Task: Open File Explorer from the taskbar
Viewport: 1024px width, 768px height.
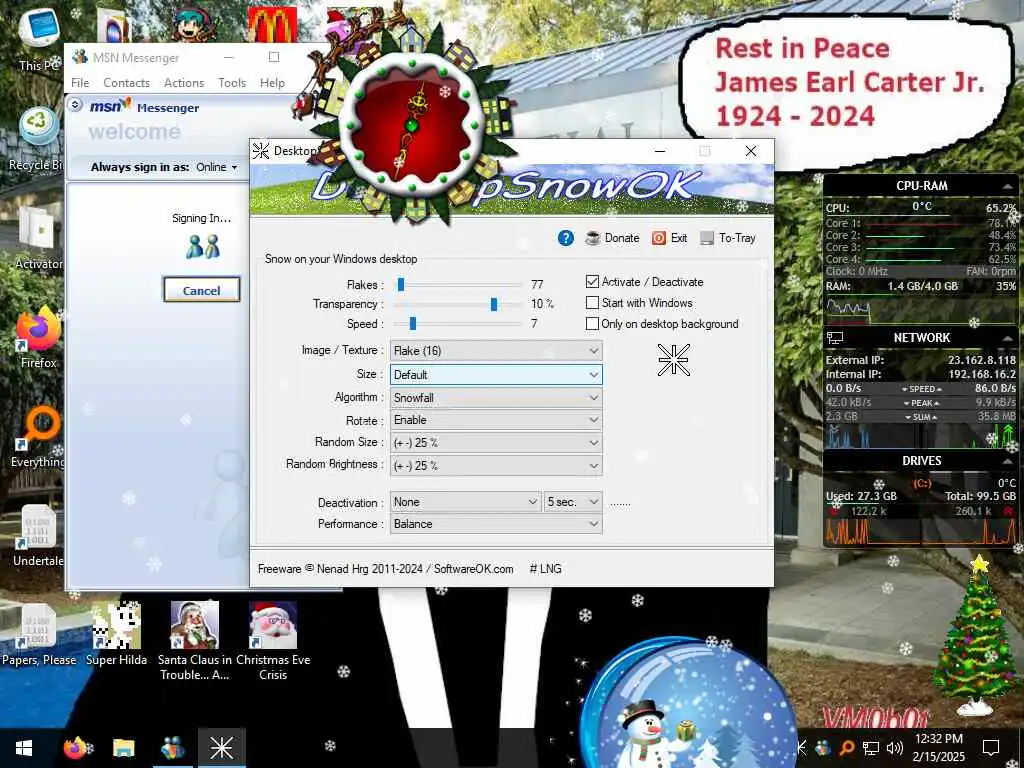Action: tap(123, 748)
